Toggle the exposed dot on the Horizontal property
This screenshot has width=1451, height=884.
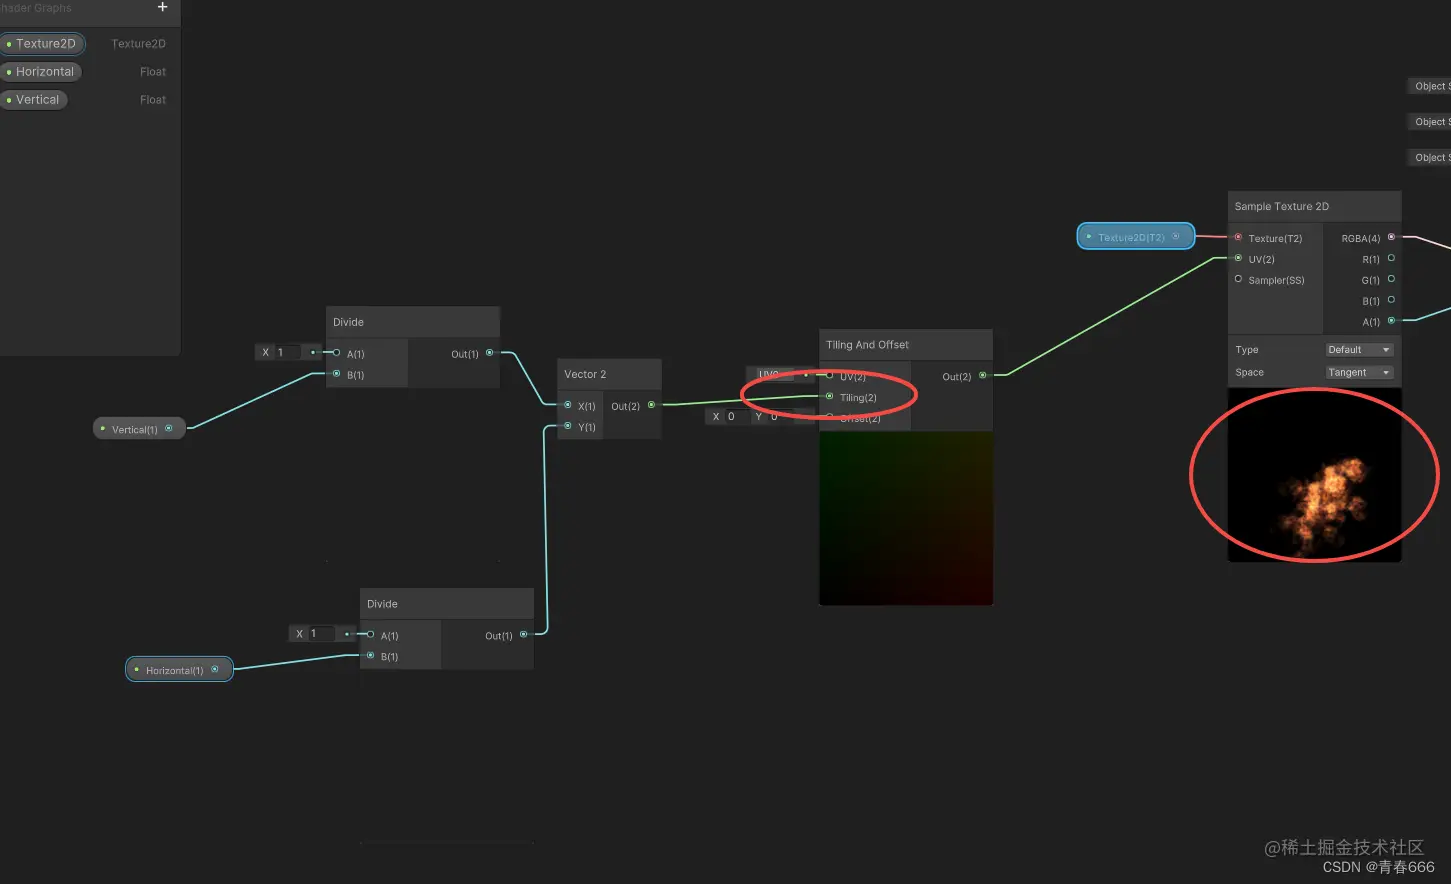(10, 71)
